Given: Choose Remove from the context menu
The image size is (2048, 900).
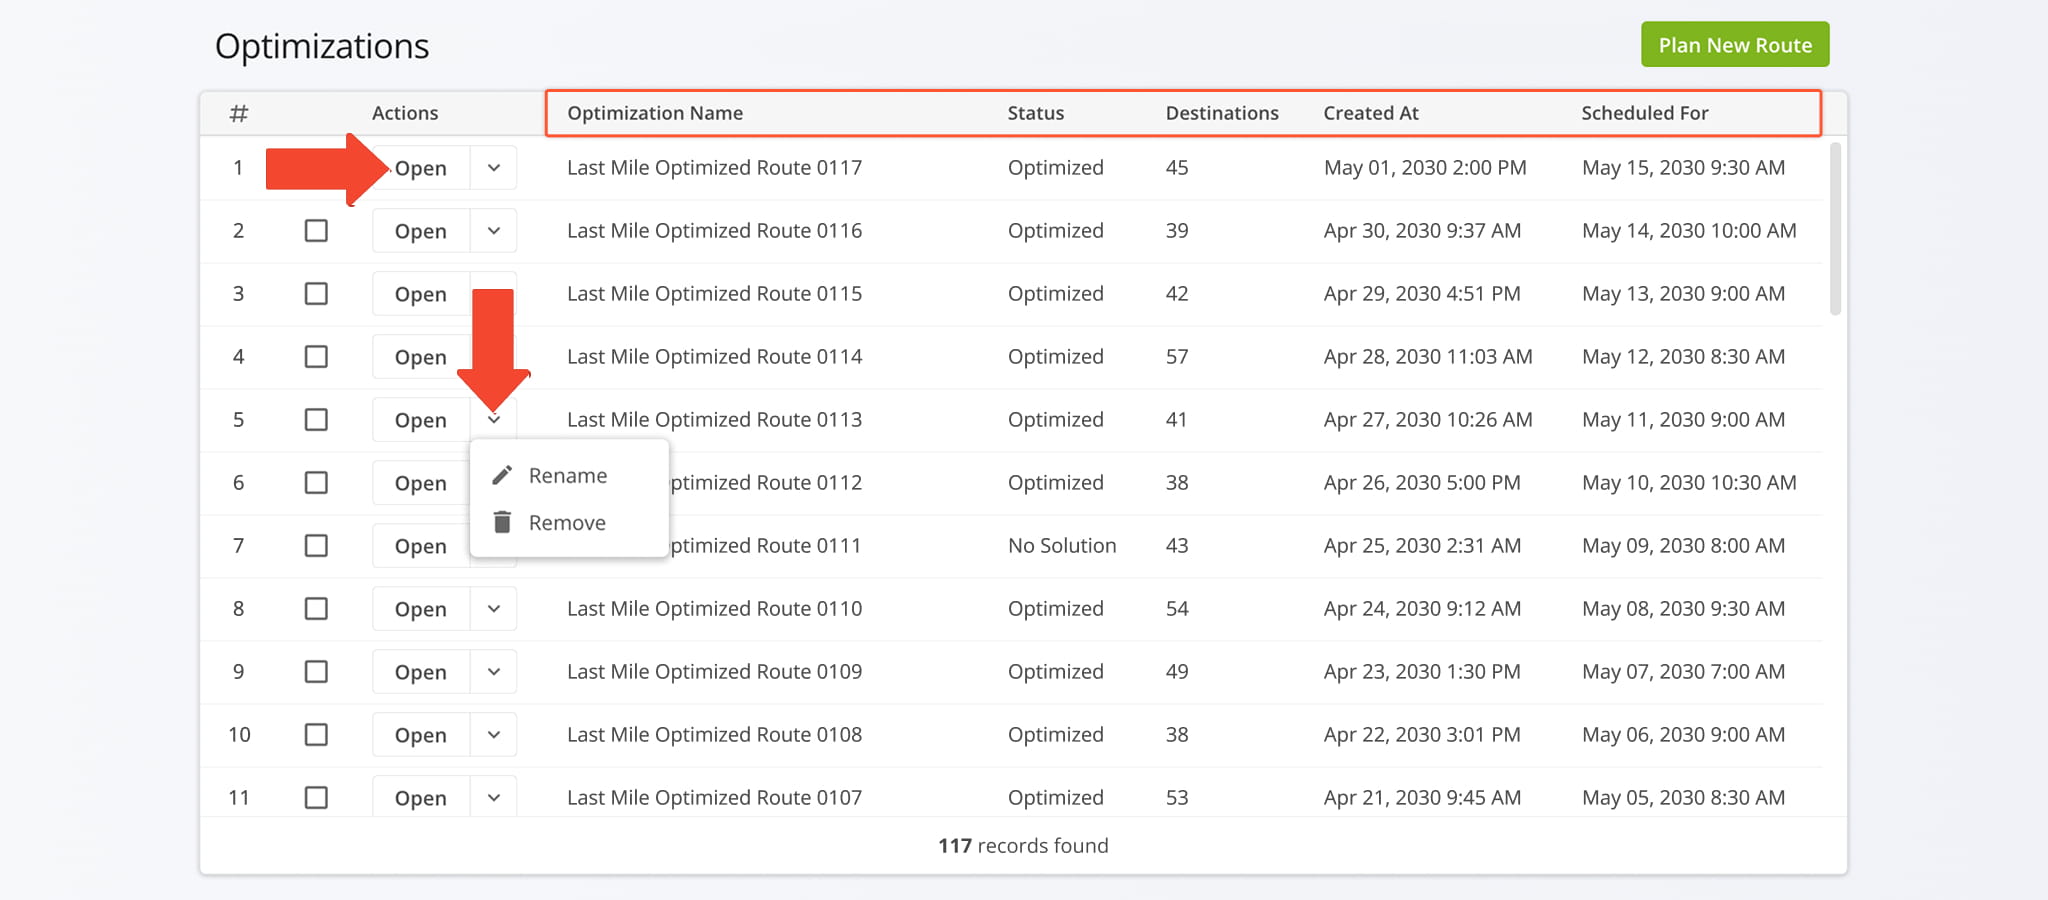Looking at the screenshot, I should (x=567, y=523).
